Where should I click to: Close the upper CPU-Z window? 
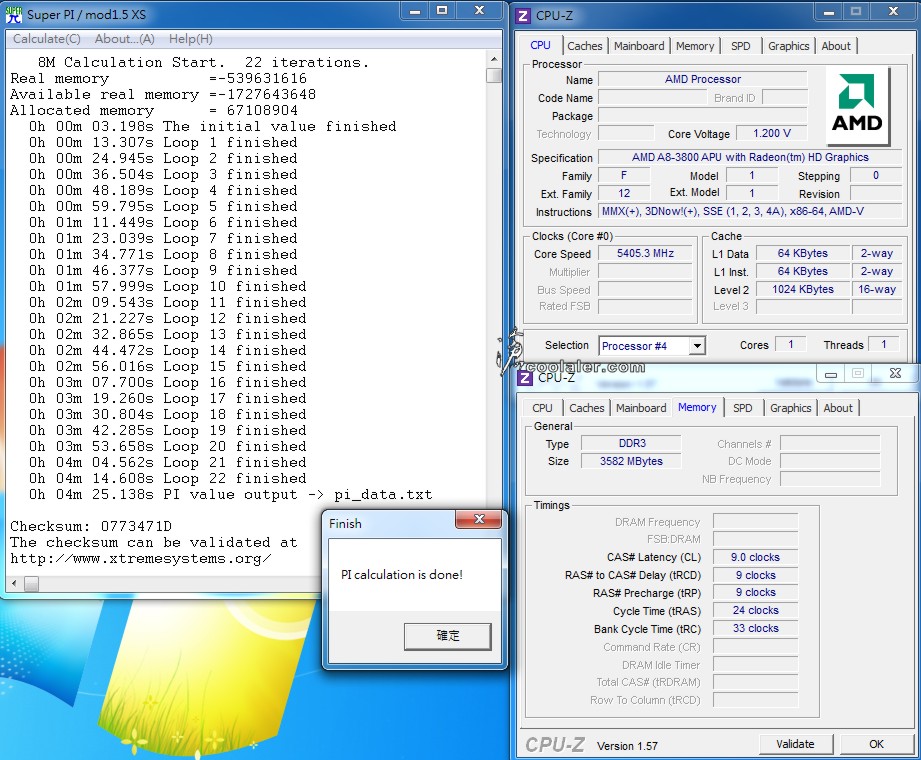tap(893, 12)
